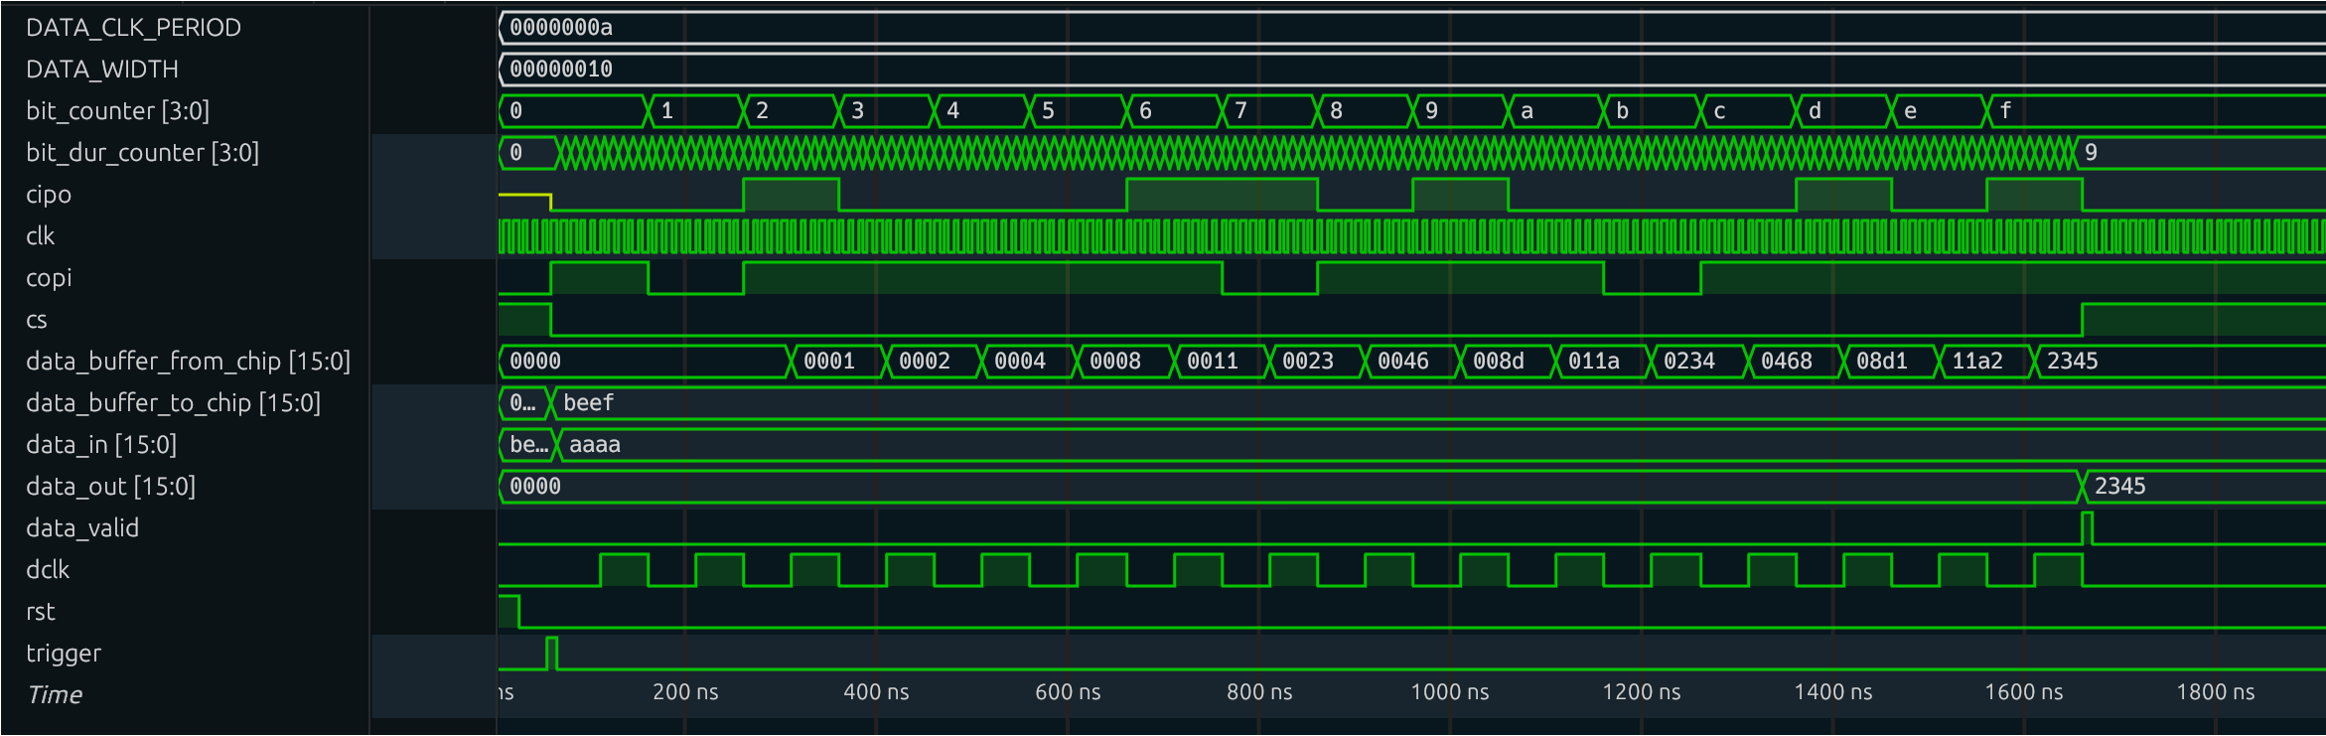Select the data_buffer_from_chip [15:0] signal

188,361
